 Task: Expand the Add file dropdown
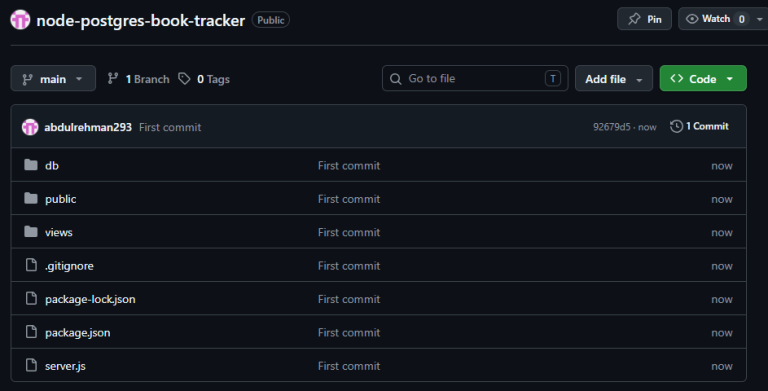pos(614,78)
